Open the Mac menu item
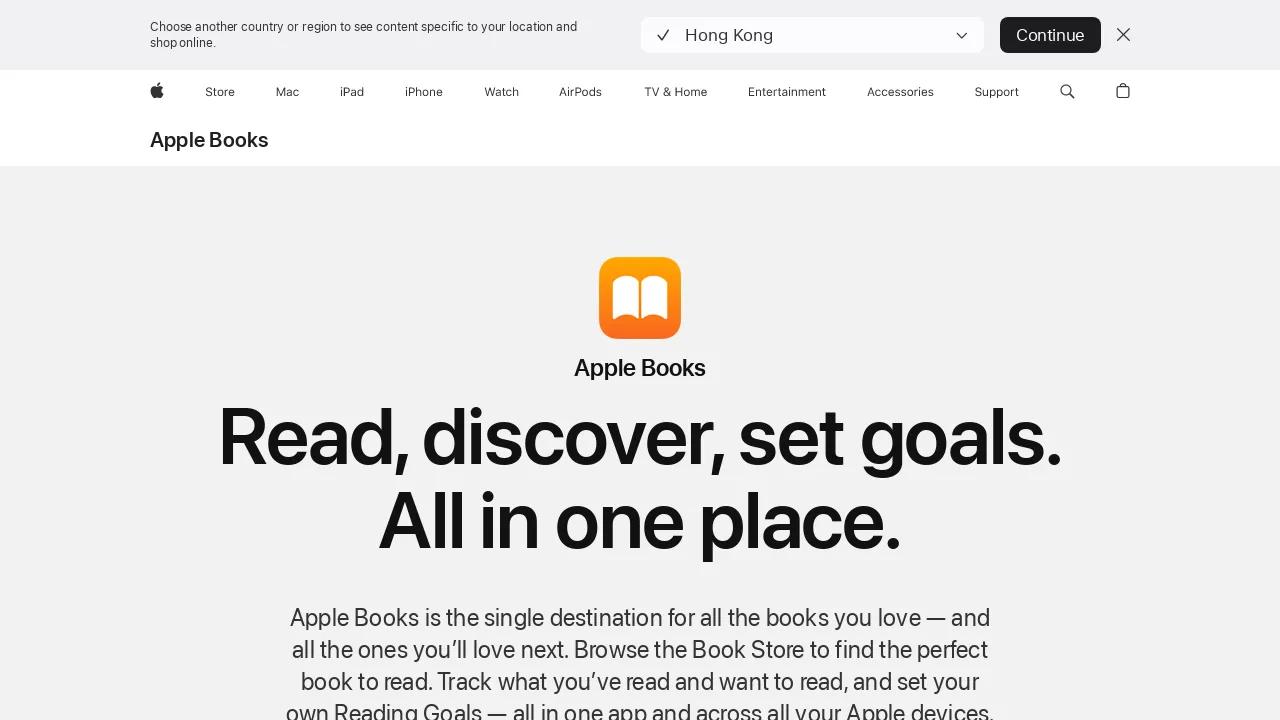 (287, 92)
